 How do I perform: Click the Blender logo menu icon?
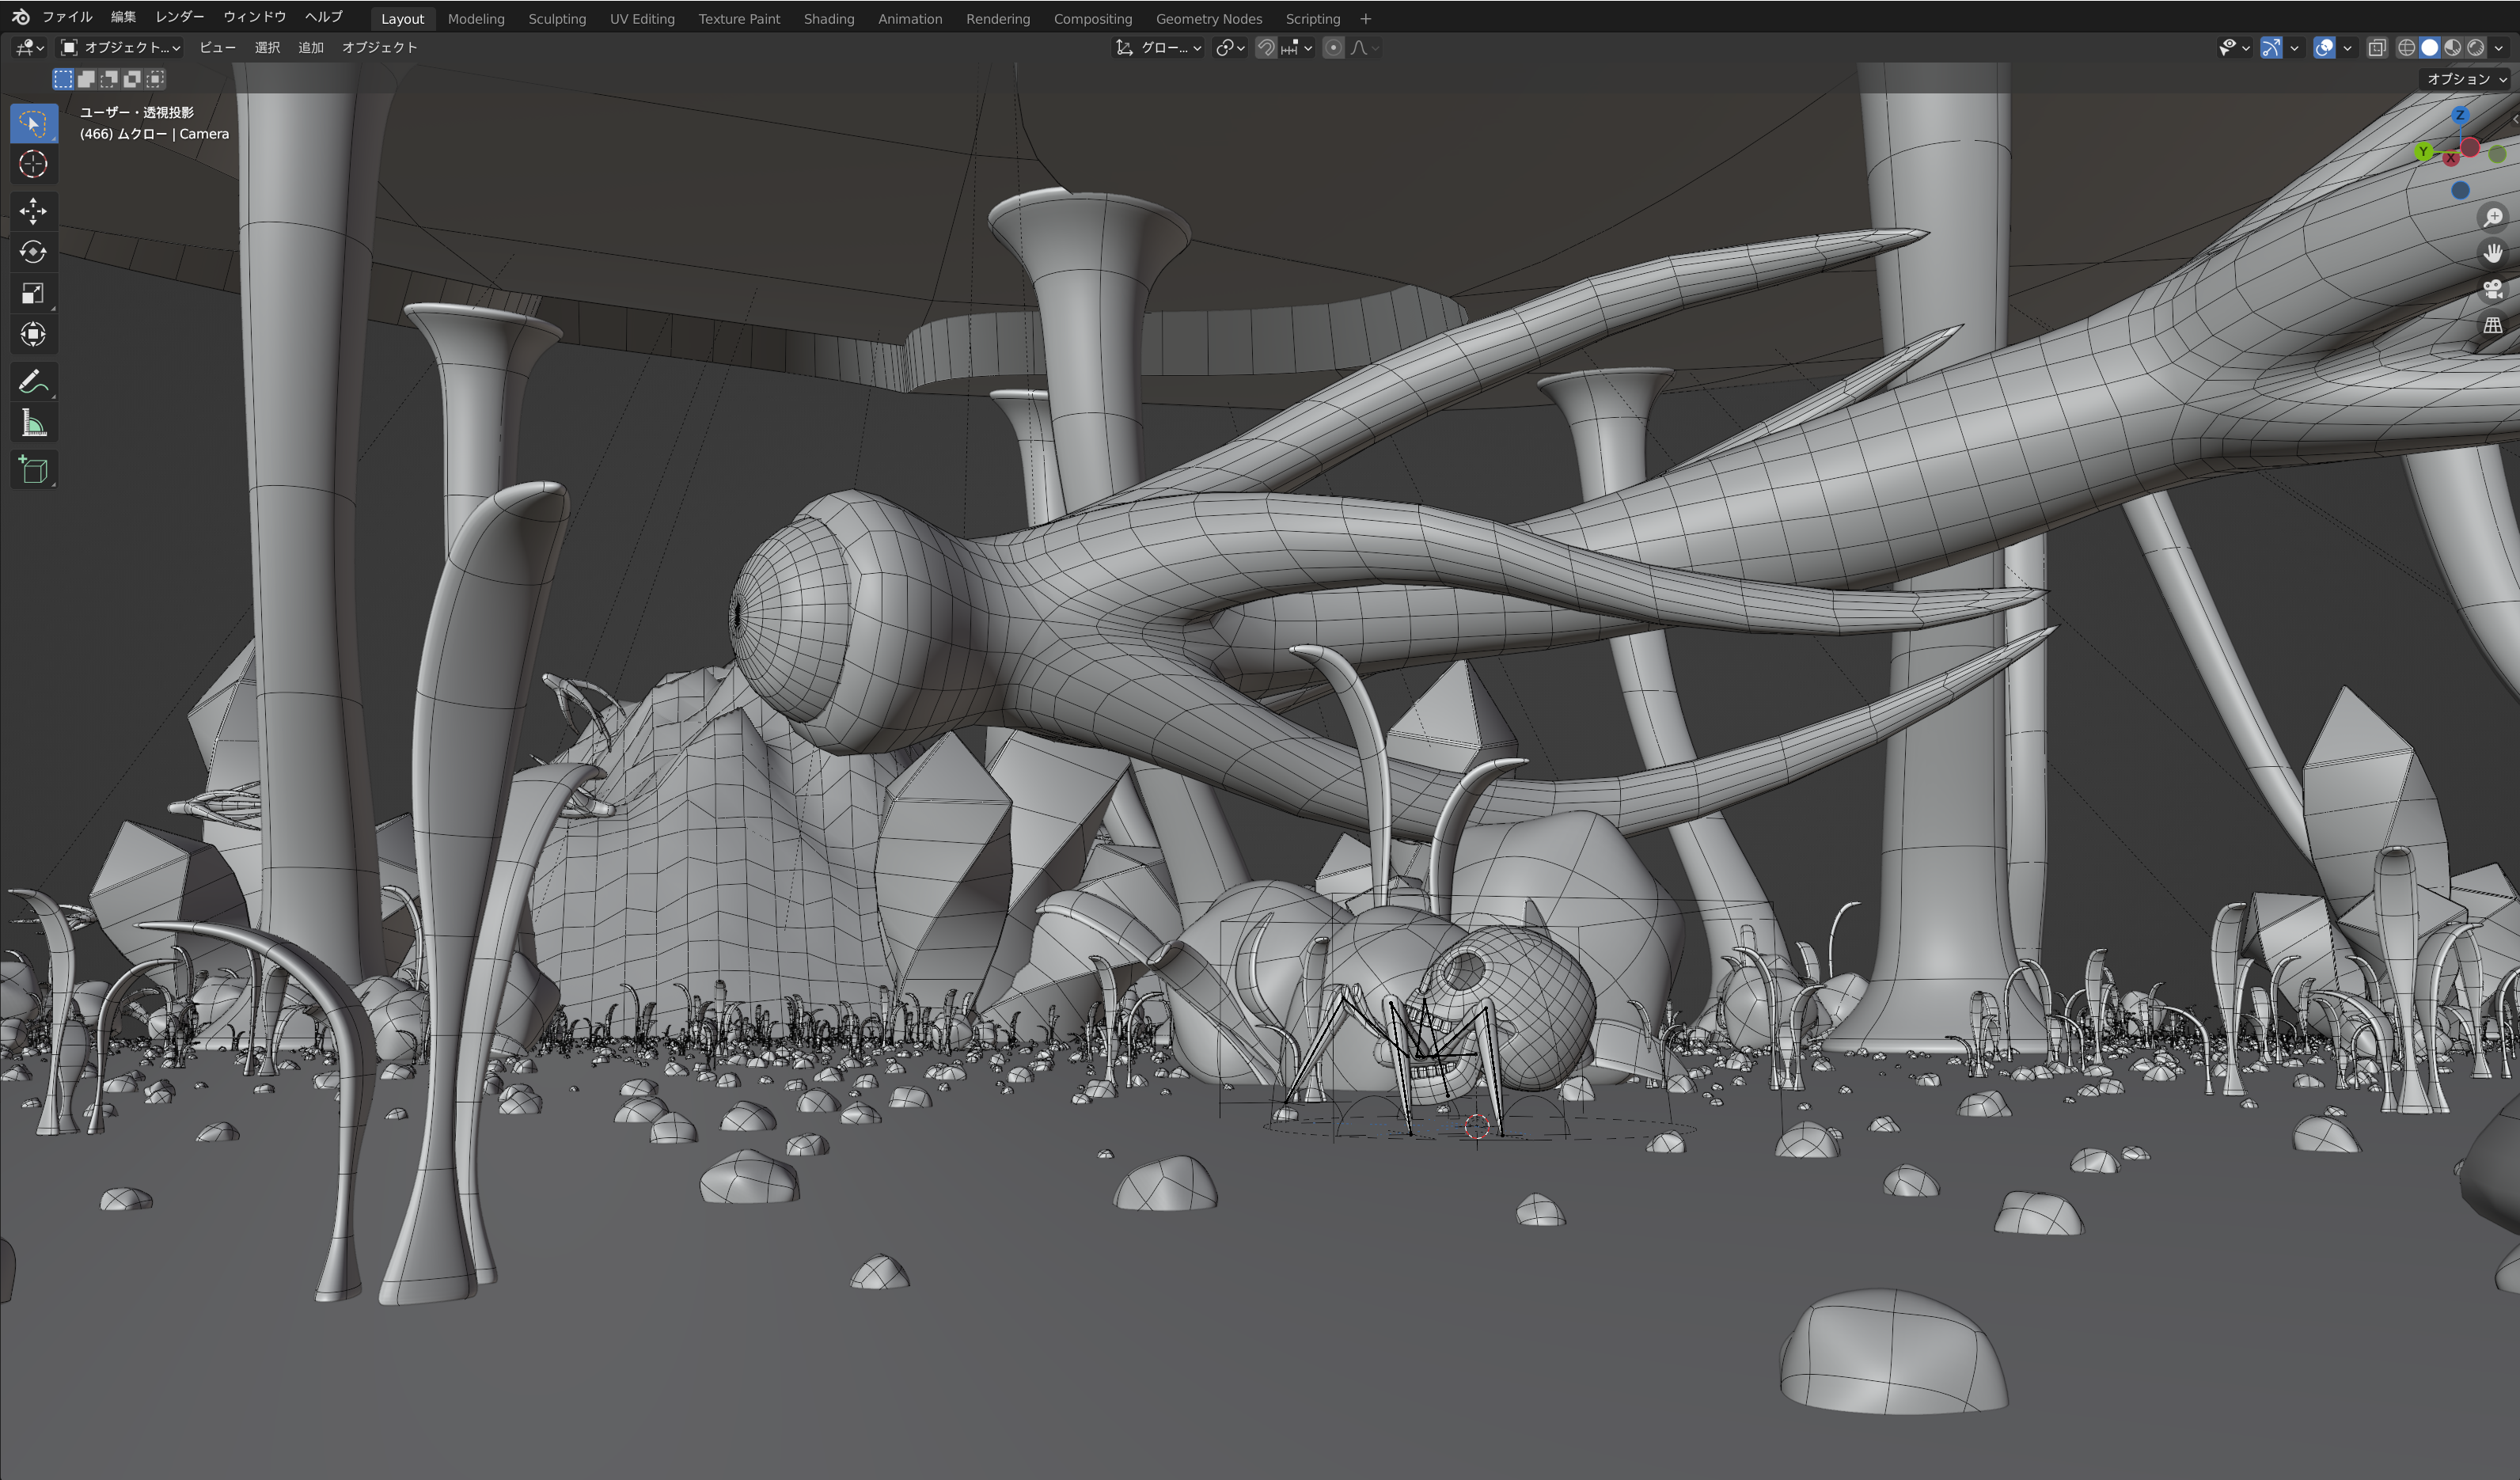20,17
